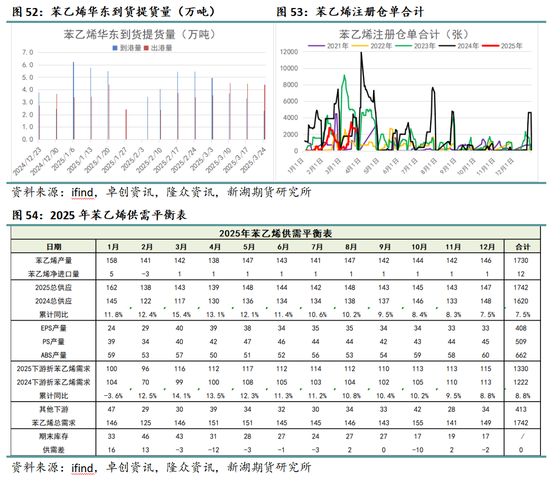Select the black 2024年 legend line

point(447,46)
